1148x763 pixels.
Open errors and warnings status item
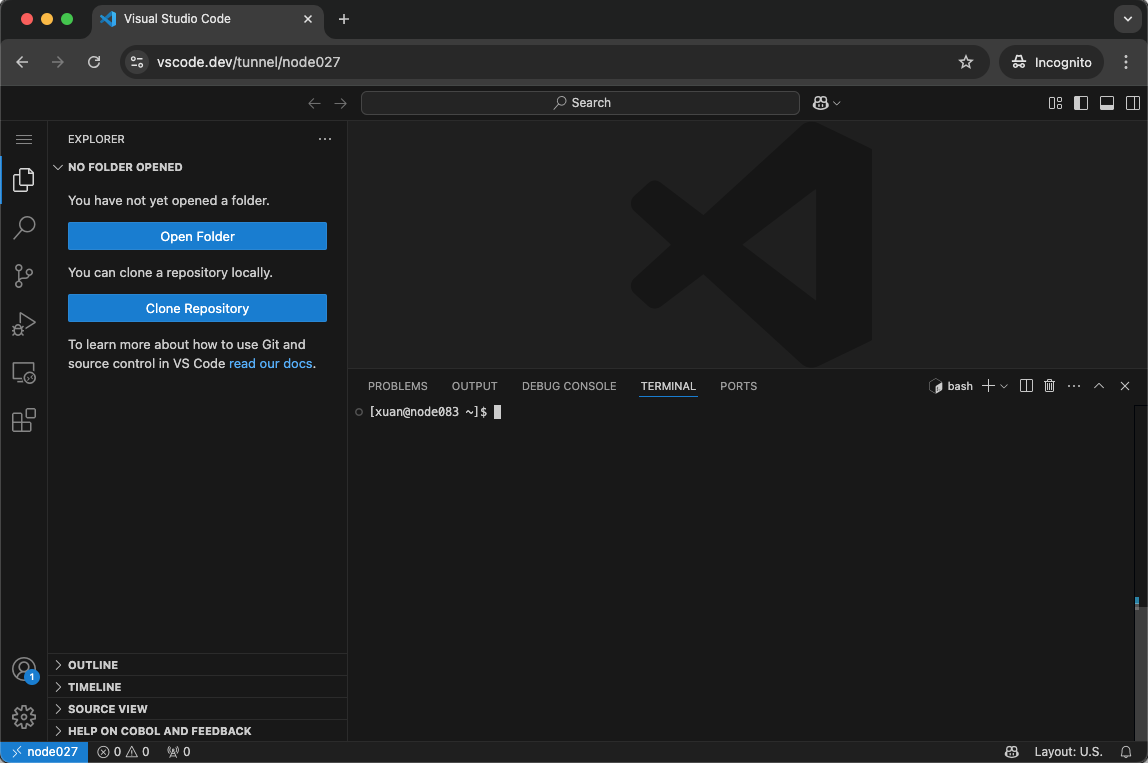(123, 752)
